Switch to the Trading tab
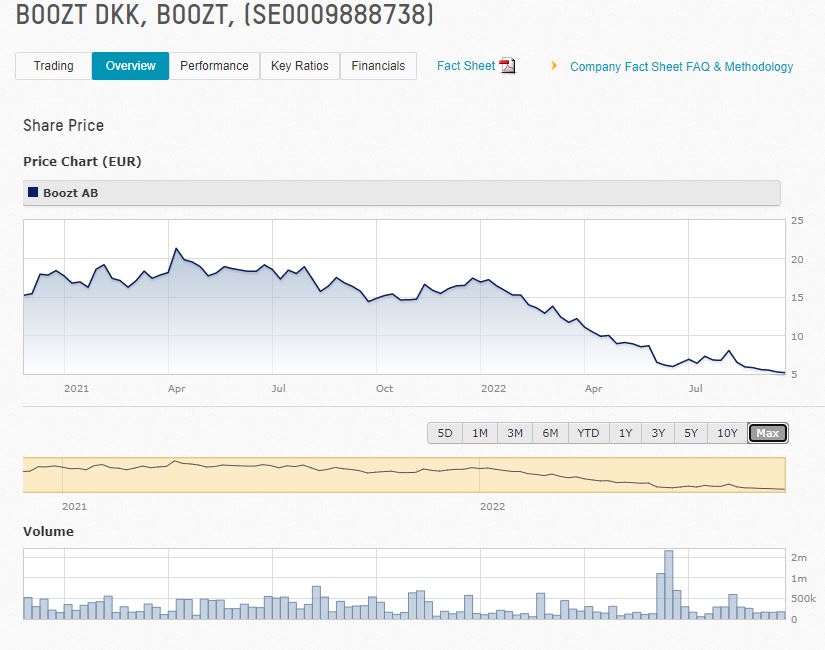The image size is (825, 650). point(52,66)
